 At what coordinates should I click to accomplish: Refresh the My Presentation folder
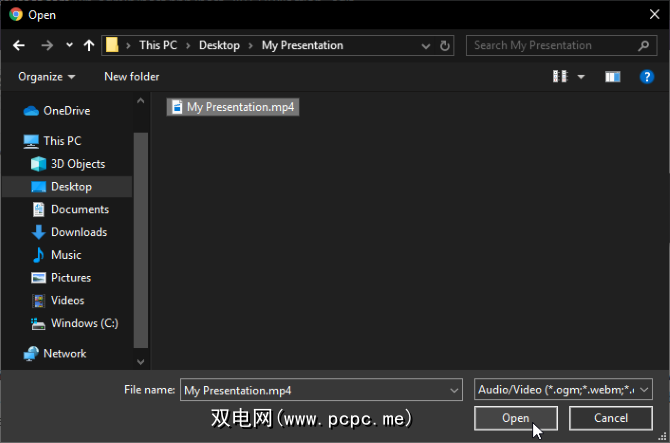coord(444,46)
